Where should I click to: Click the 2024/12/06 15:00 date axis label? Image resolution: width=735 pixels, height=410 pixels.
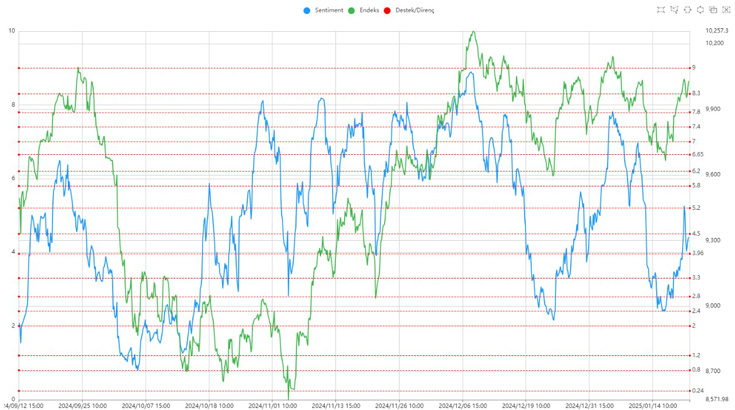pyautogui.click(x=464, y=405)
